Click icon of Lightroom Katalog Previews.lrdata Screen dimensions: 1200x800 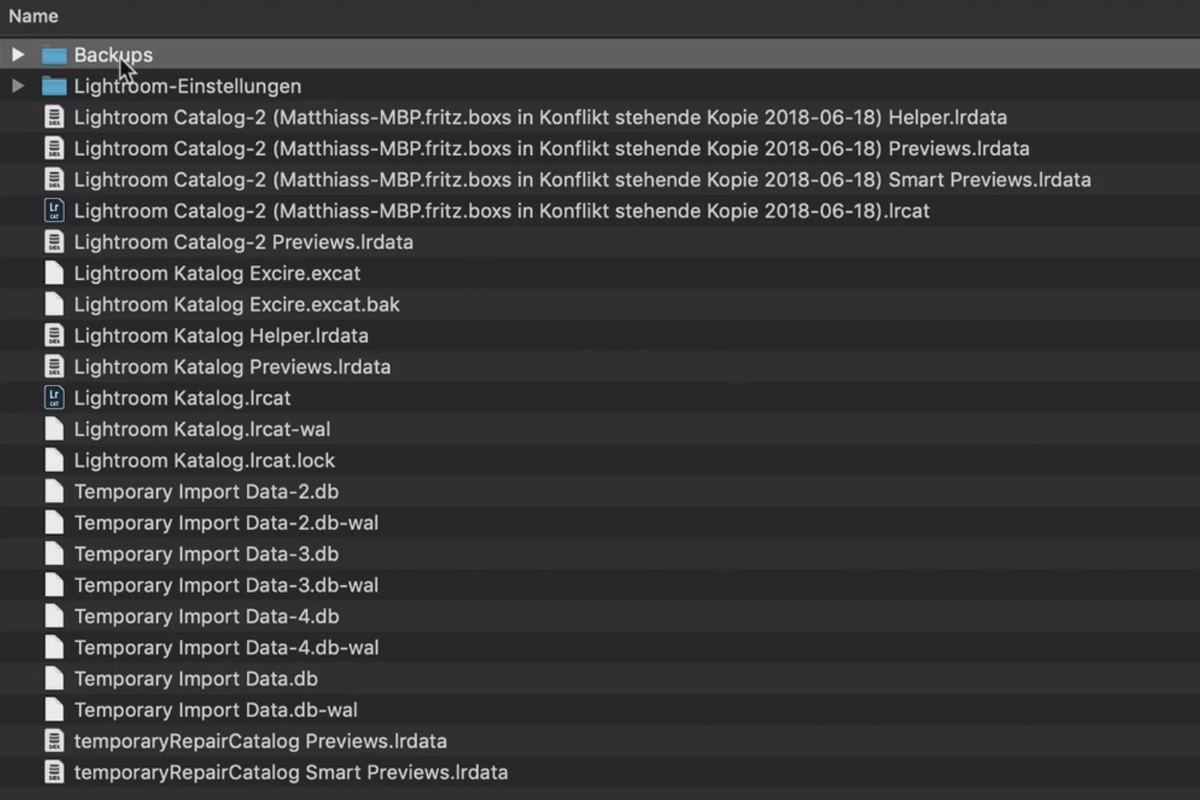point(54,367)
